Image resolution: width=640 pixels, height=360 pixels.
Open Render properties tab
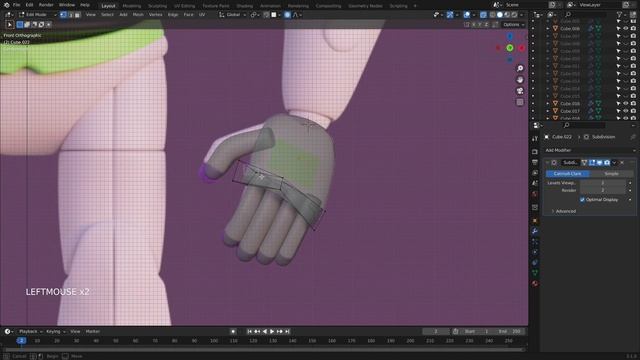(x=535, y=152)
